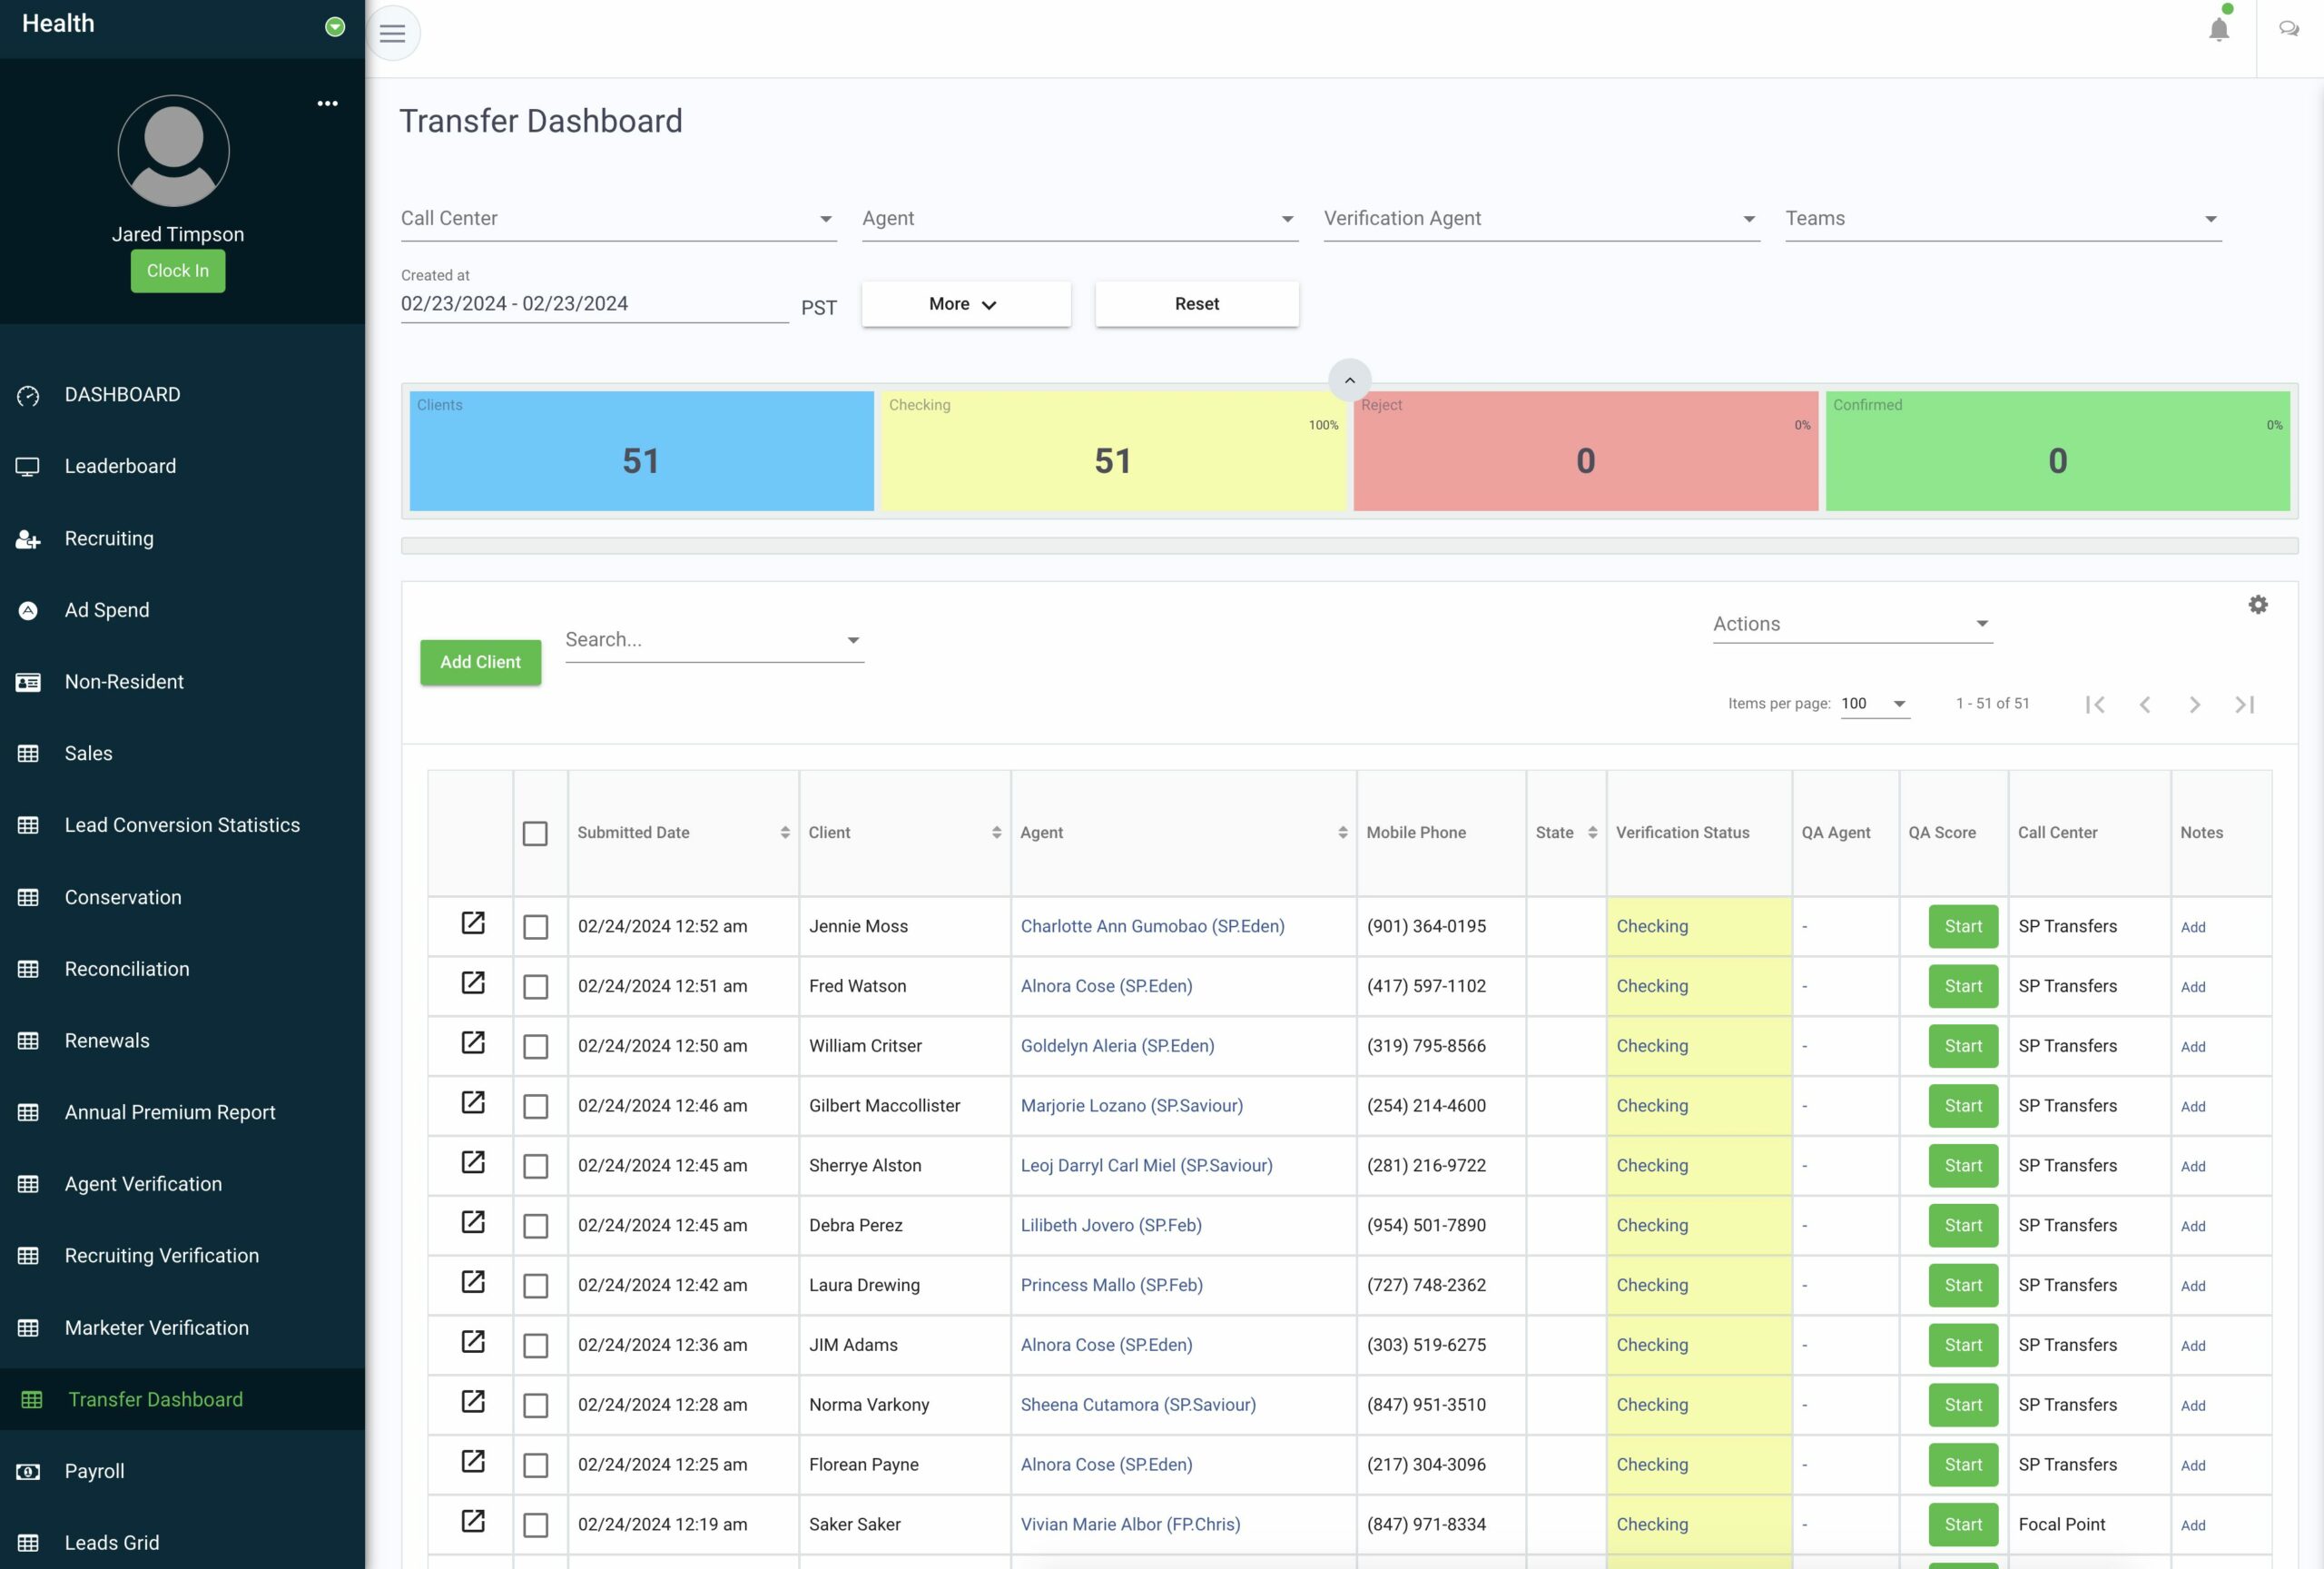Open the Actions dropdown

[1852, 624]
